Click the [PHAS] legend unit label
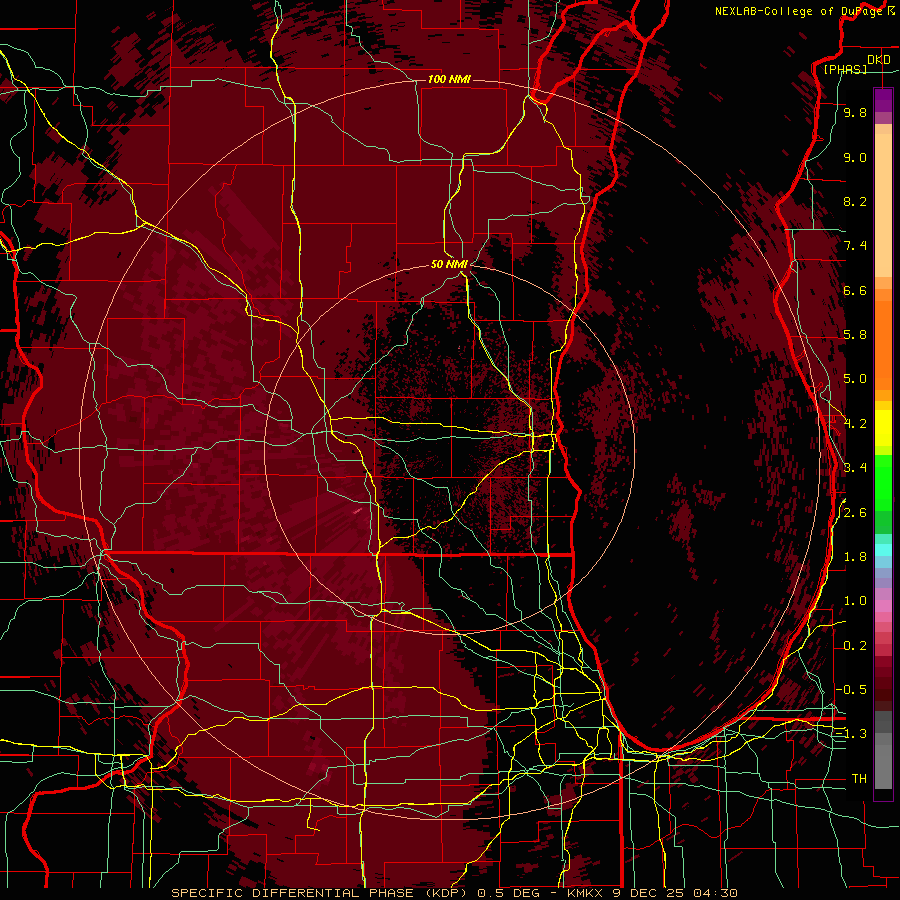The height and width of the screenshot is (900, 900). coord(845,69)
